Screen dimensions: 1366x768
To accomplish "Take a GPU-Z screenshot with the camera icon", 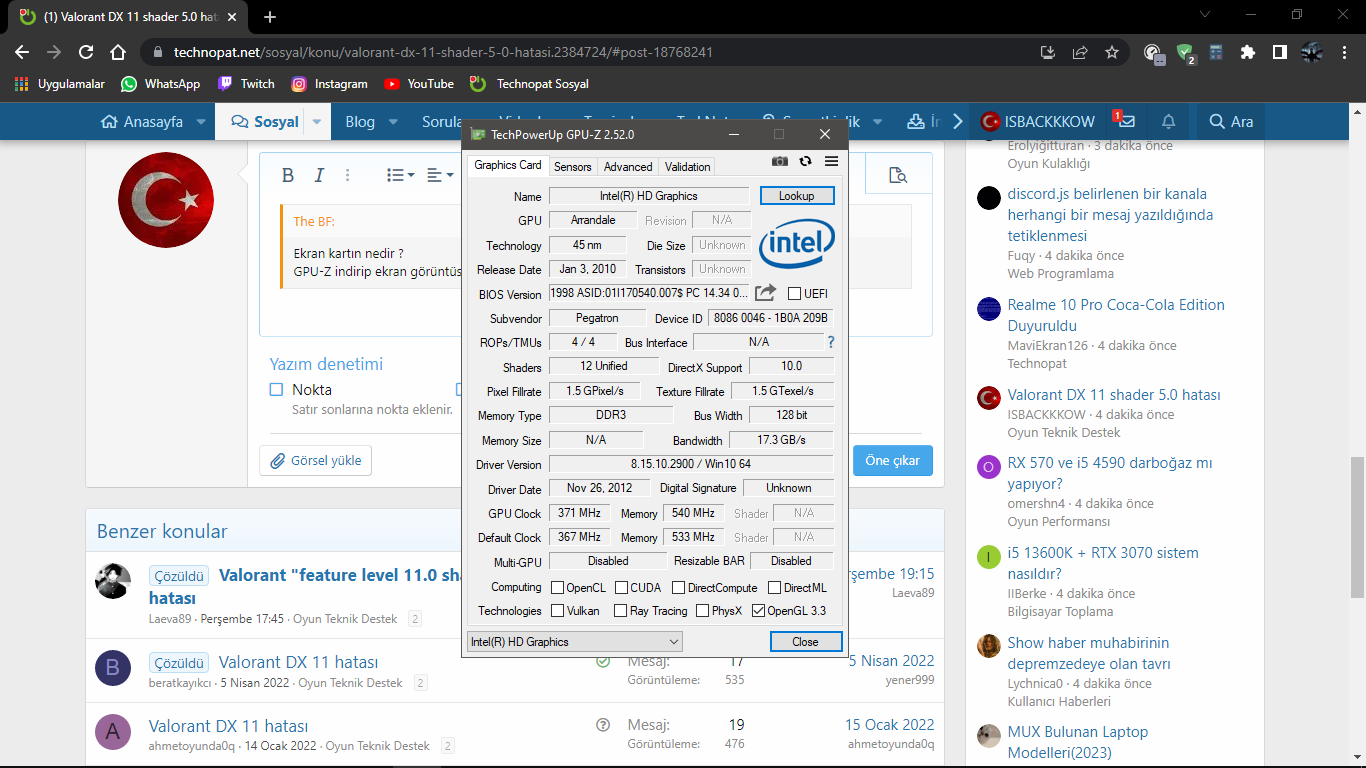I will click(x=780, y=162).
